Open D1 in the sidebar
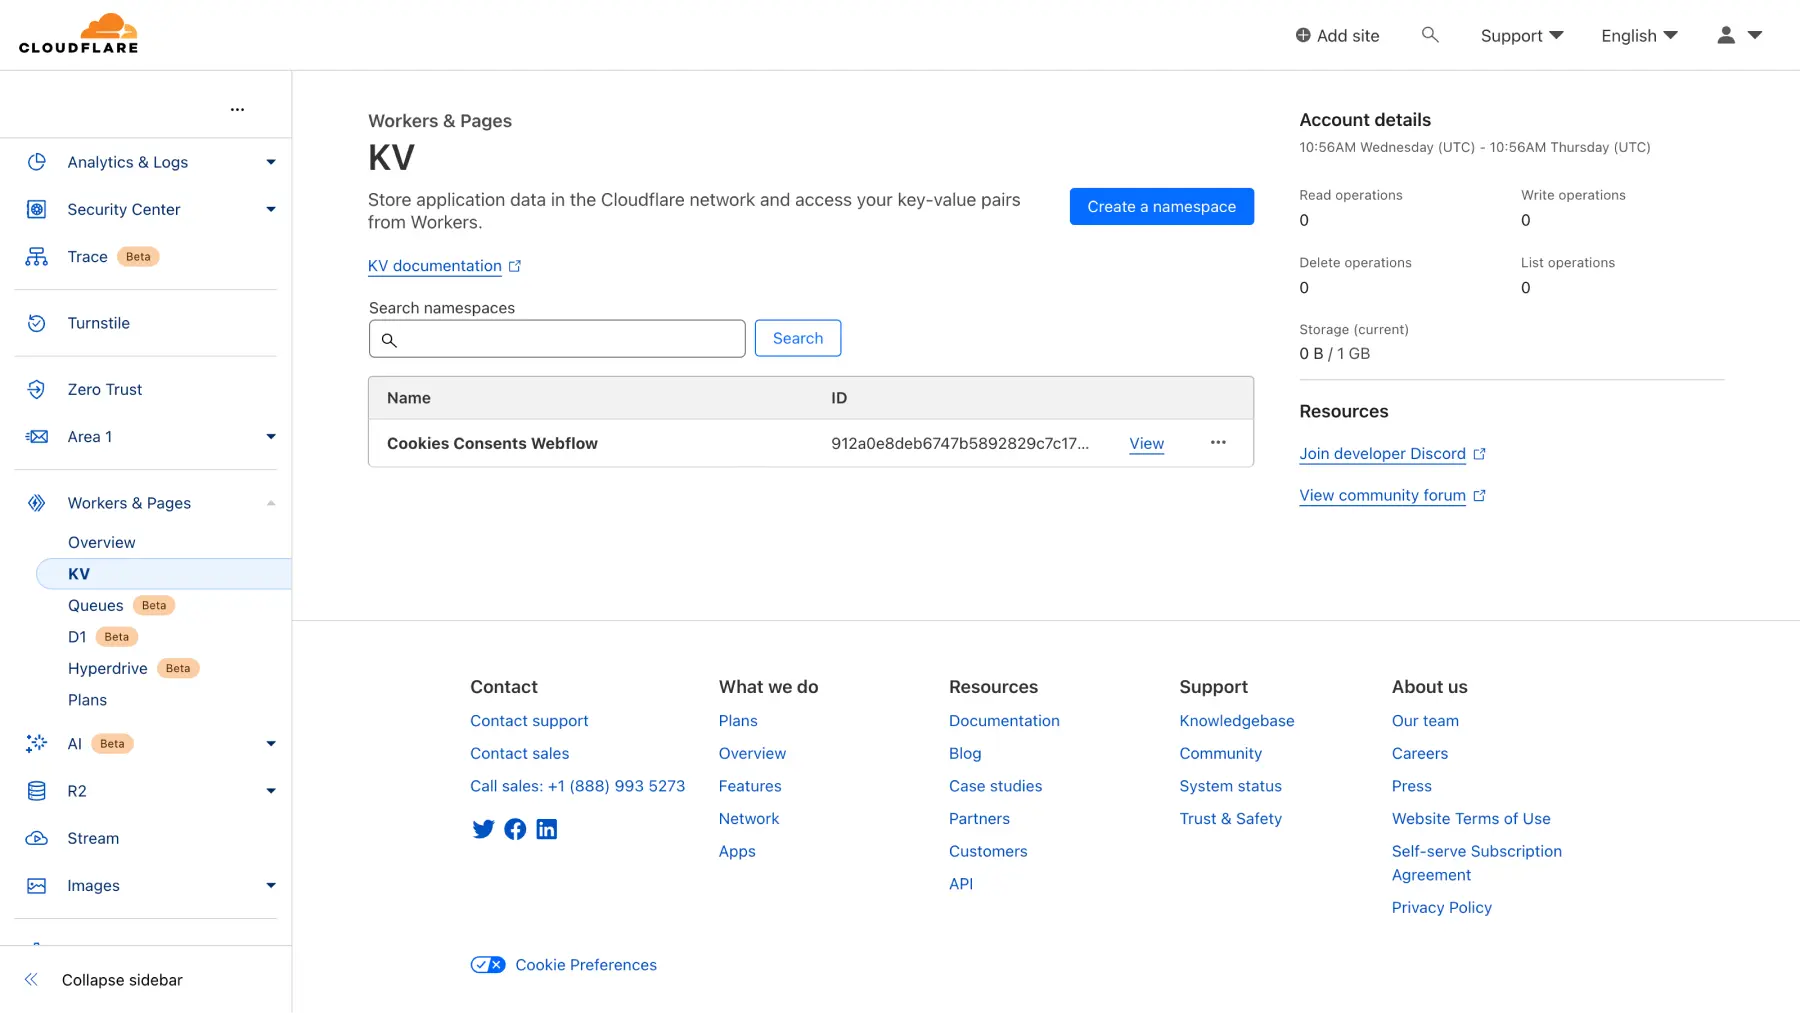The width and height of the screenshot is (1800, 1013). pyautogui.click(x=77, y=637)
